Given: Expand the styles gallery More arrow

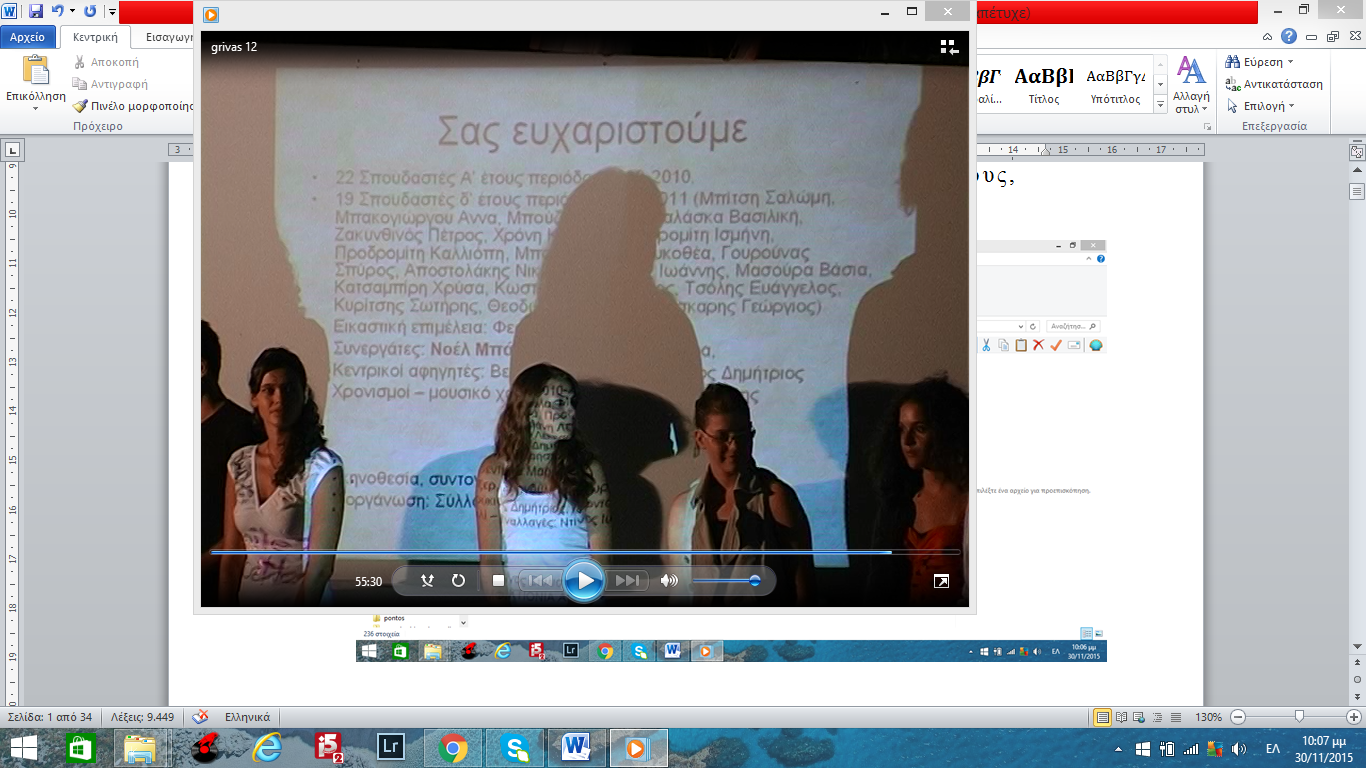Looking at the screenshot, I should point(1160,105).
